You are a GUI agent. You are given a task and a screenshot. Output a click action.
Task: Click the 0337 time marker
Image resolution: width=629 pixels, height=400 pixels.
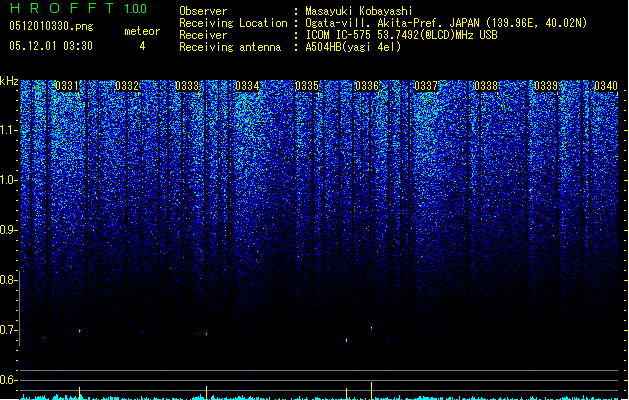426,86
